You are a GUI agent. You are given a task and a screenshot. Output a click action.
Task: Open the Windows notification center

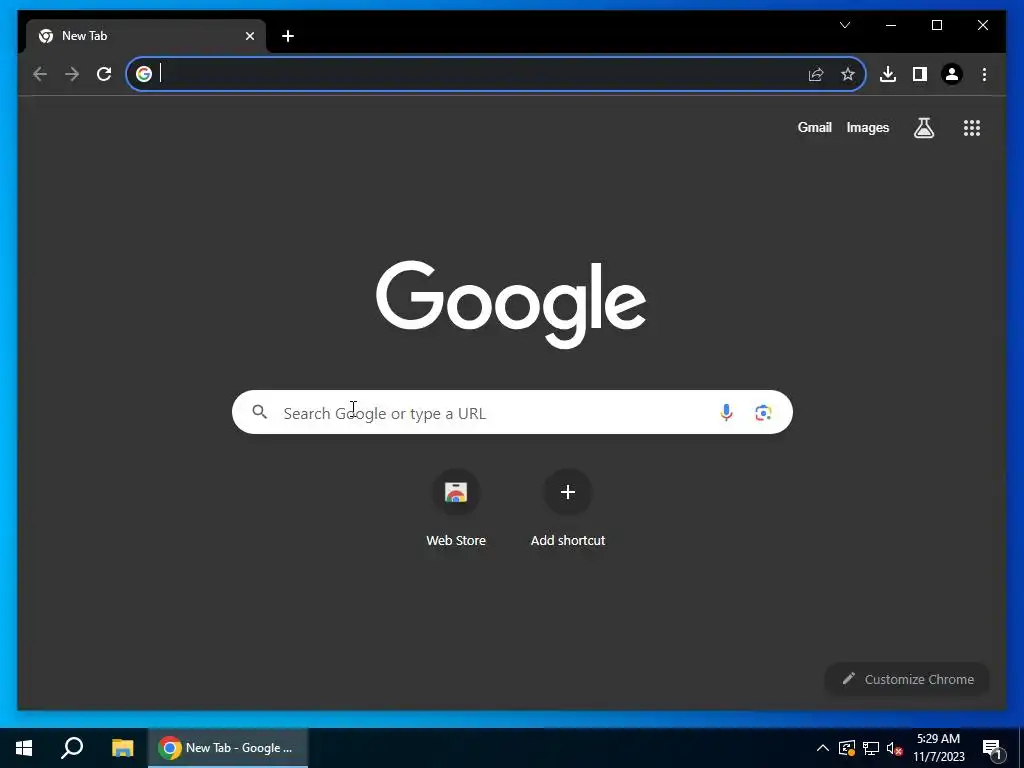click(x=992, y=748)
